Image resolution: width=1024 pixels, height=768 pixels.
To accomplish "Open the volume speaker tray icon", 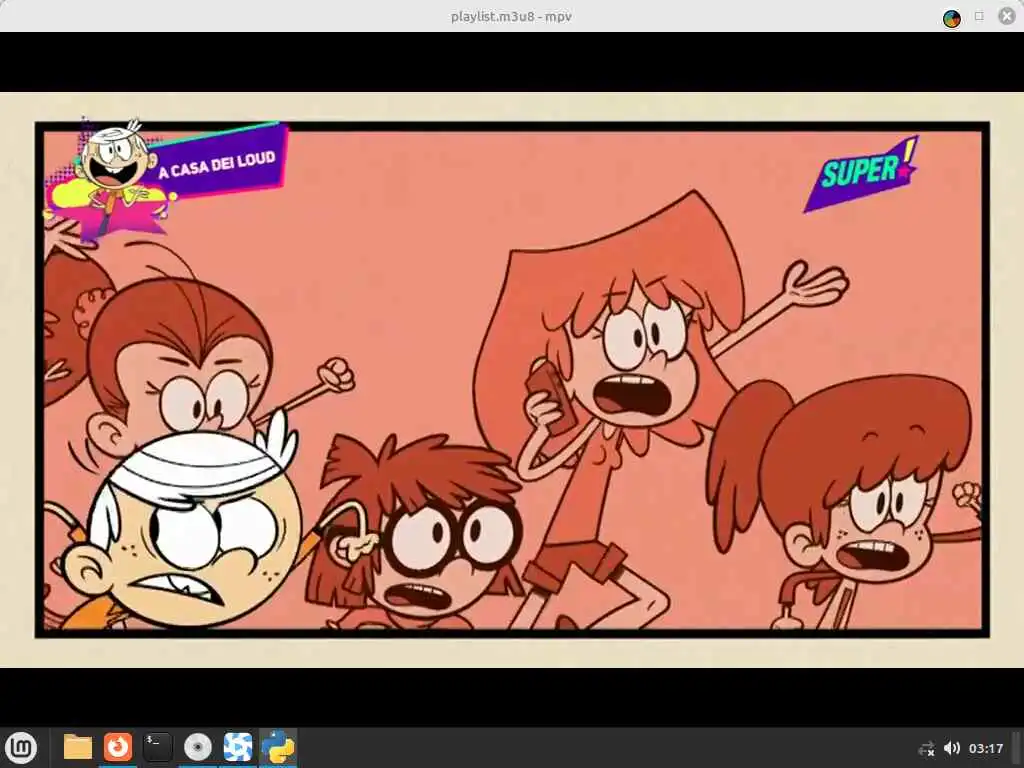I will click(x=952, y=748).
